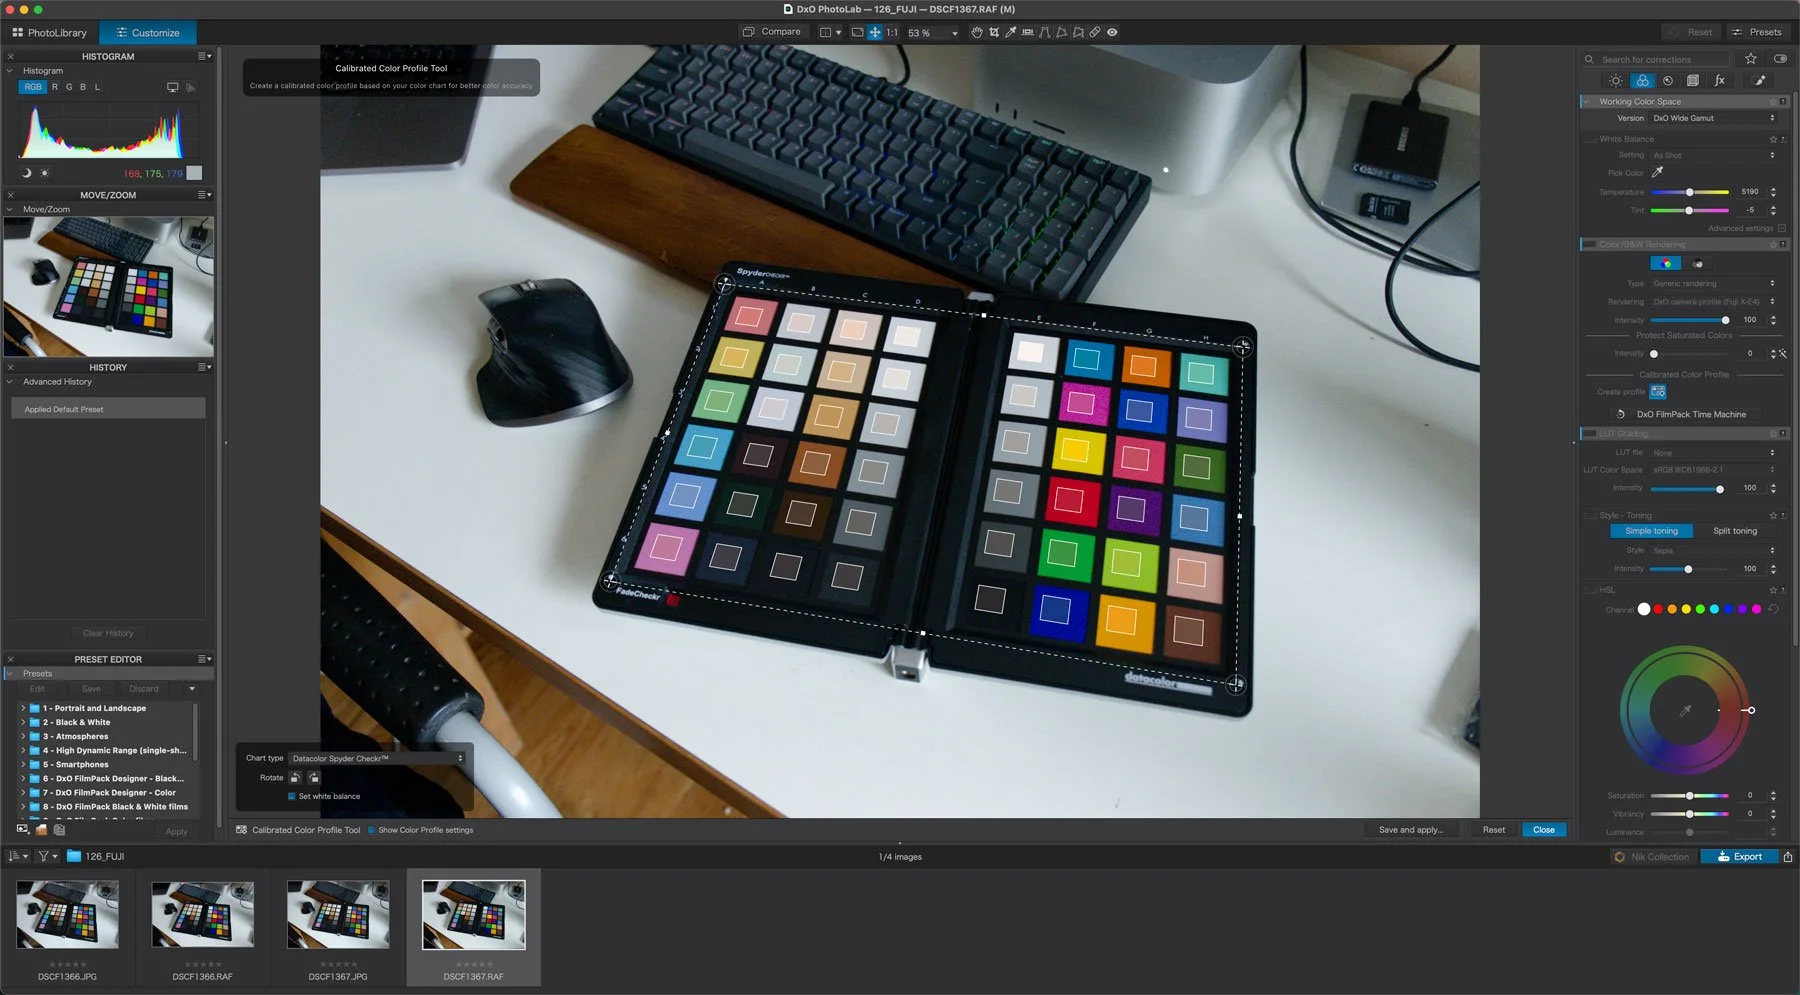Show shadow clipping moon icon in histogram
The image size is (1800, 995).
[x=26, y=173]
